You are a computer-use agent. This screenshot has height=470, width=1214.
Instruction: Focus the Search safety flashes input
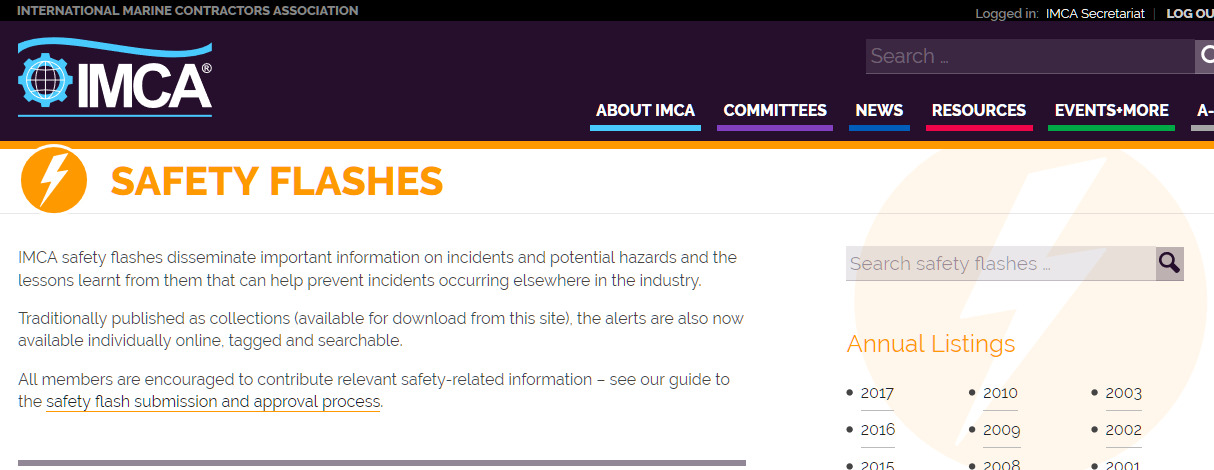coord(1000,264)
